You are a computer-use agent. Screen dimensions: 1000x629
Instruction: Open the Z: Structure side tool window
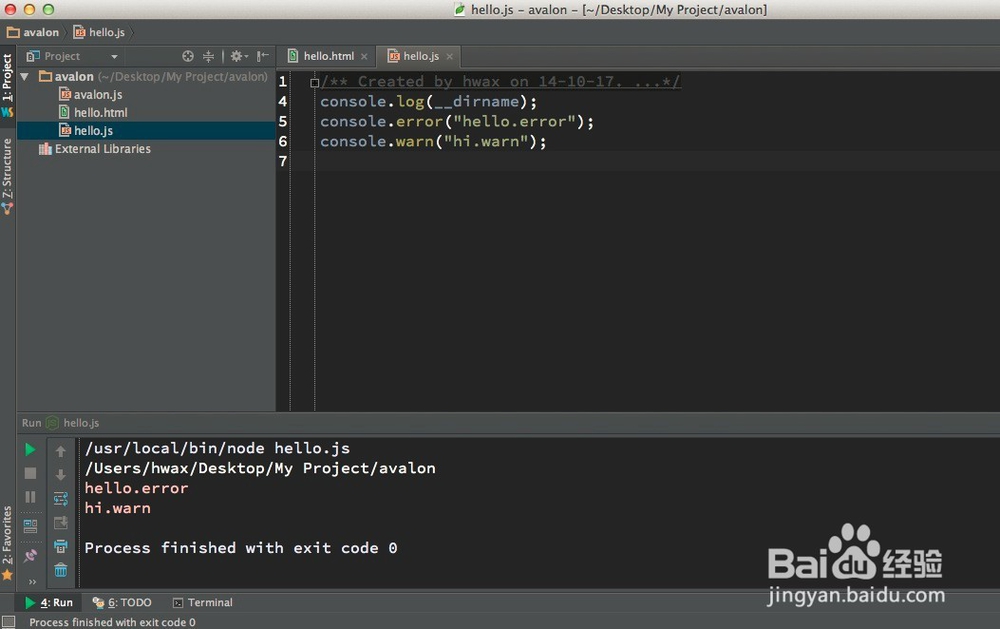click(7, 169)
